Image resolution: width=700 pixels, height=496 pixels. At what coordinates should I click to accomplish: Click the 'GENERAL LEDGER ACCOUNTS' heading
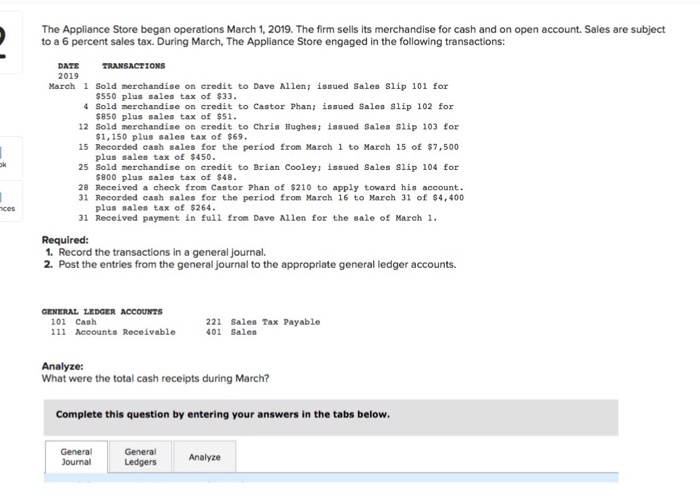[x=102, y=312]
